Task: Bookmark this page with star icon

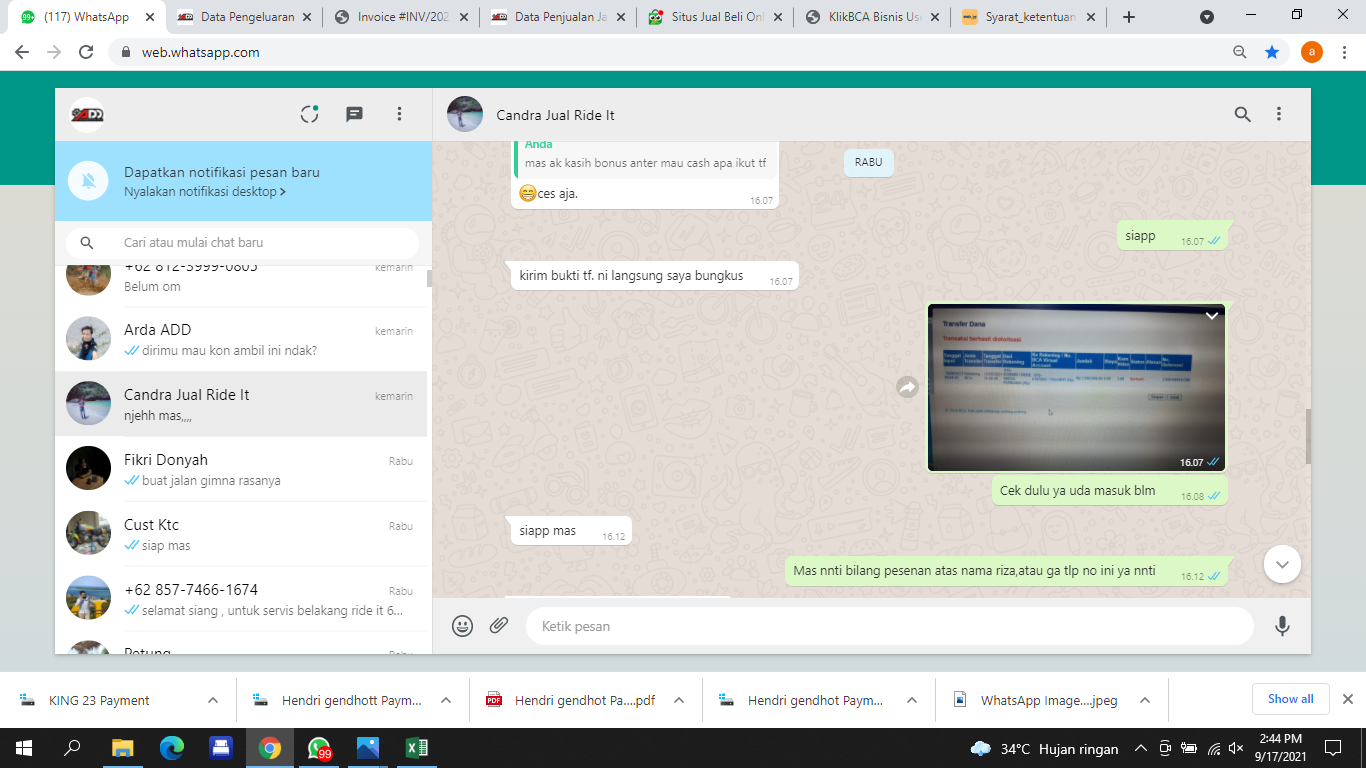Action: tap(1272, 52)
